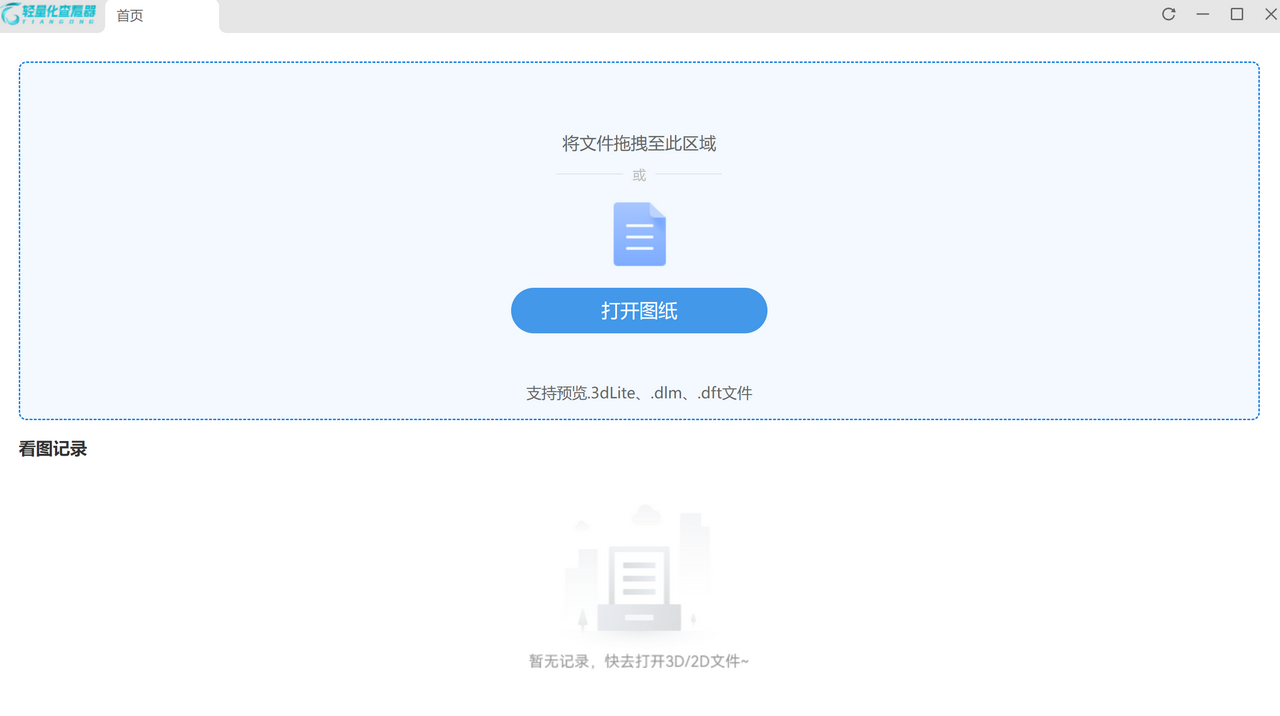Click the empty-record building illustration under 看图记录

(639, 570)
